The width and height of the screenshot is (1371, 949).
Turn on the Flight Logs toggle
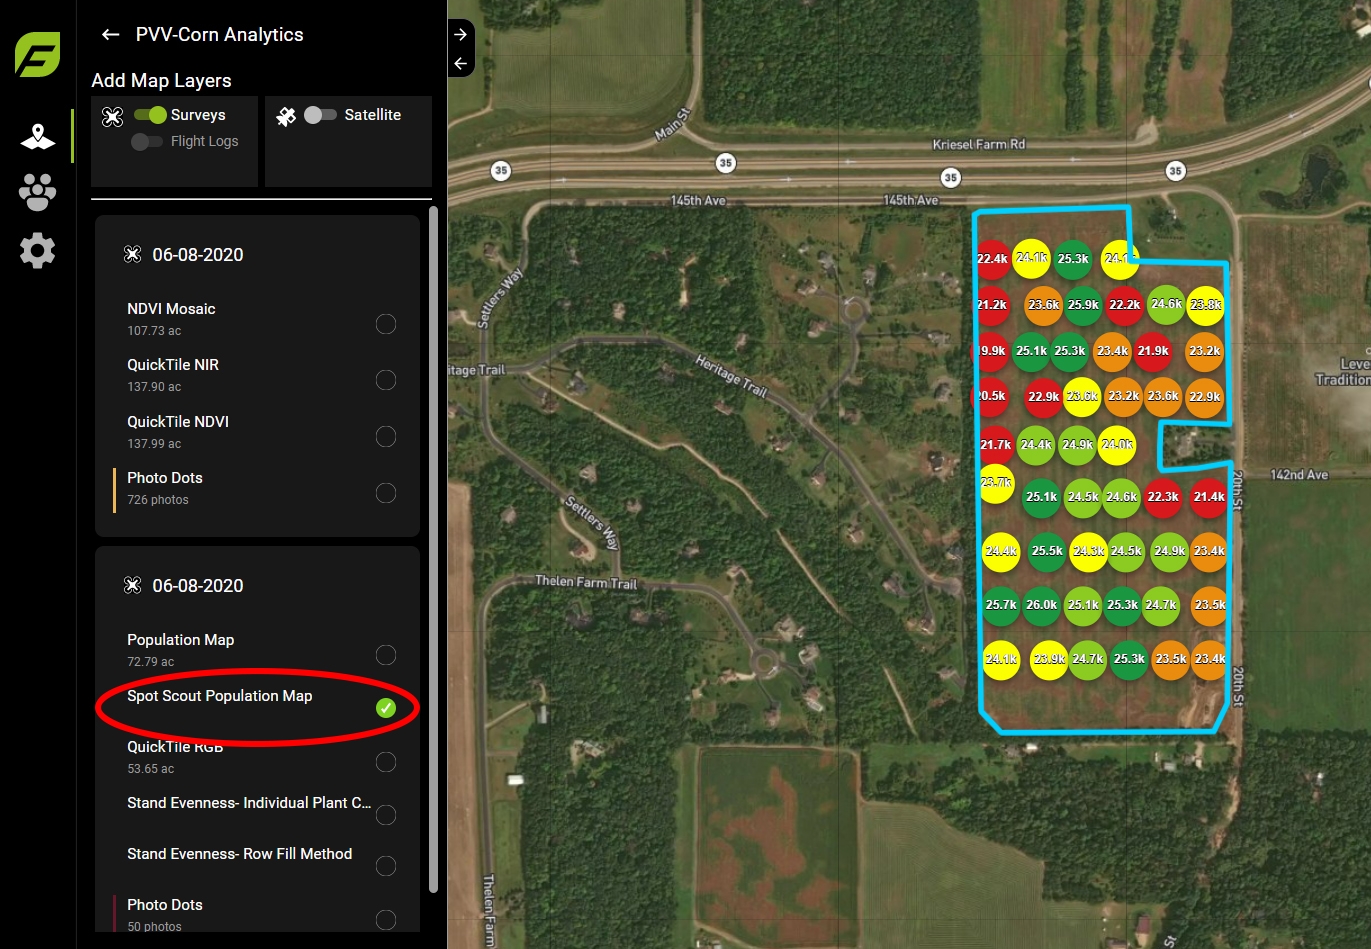147,142
